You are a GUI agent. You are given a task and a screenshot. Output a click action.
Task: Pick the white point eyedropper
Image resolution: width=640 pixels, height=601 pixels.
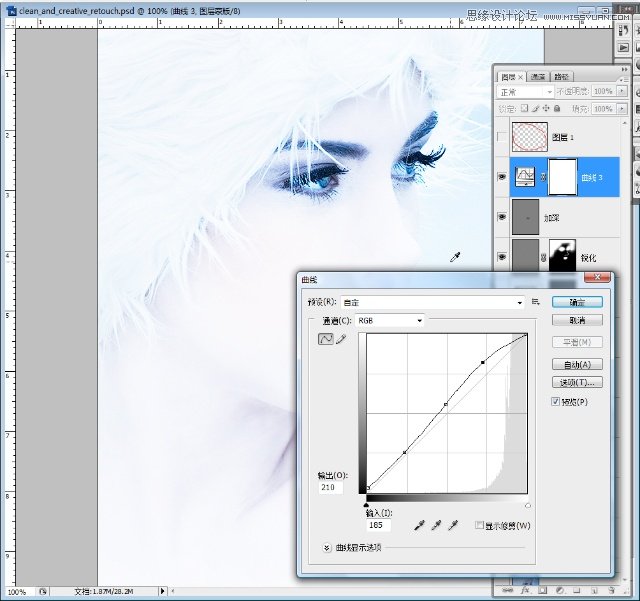pos(453,525)
